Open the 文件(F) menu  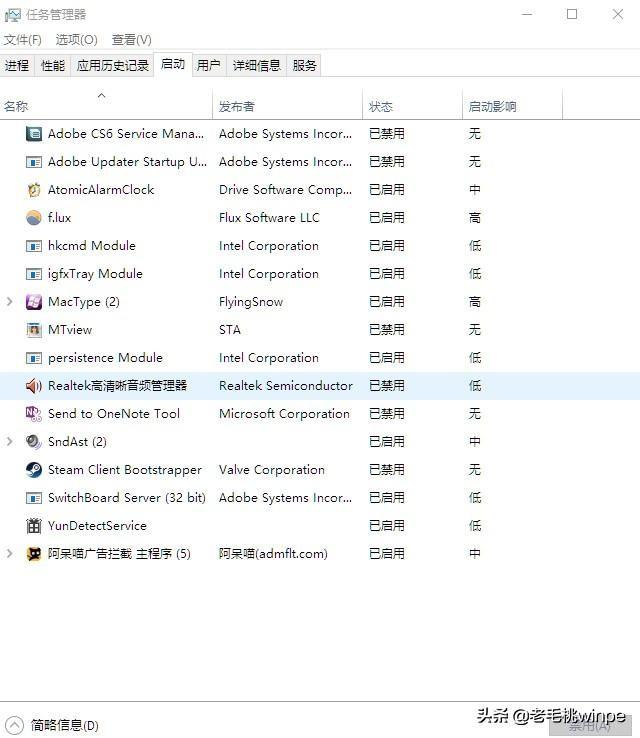click(x=23, y=40)
